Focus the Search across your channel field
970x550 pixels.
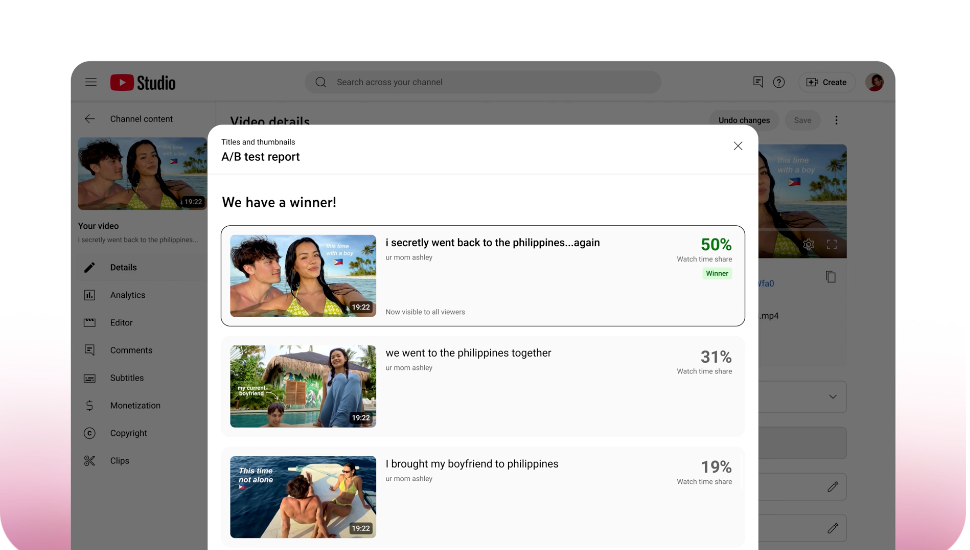point(483,82)
